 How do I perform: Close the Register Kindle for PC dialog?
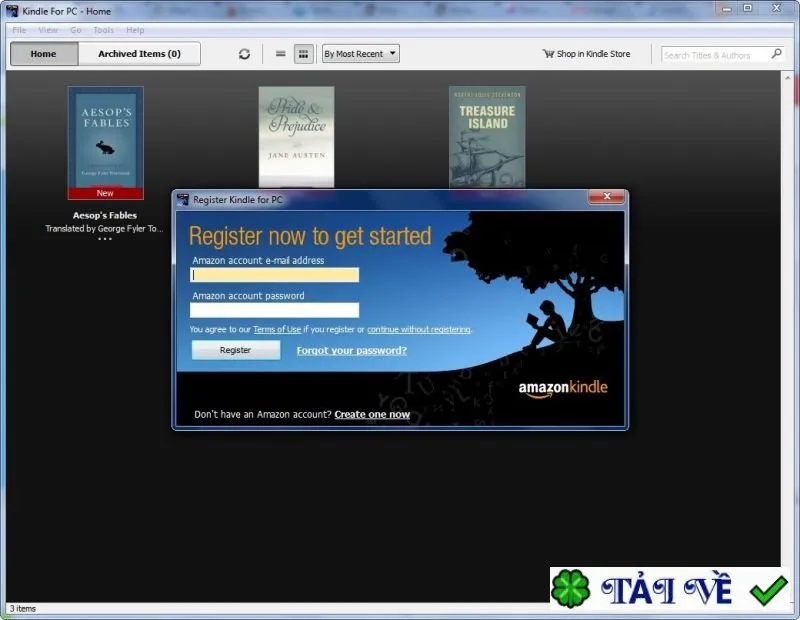click(607, 196)
